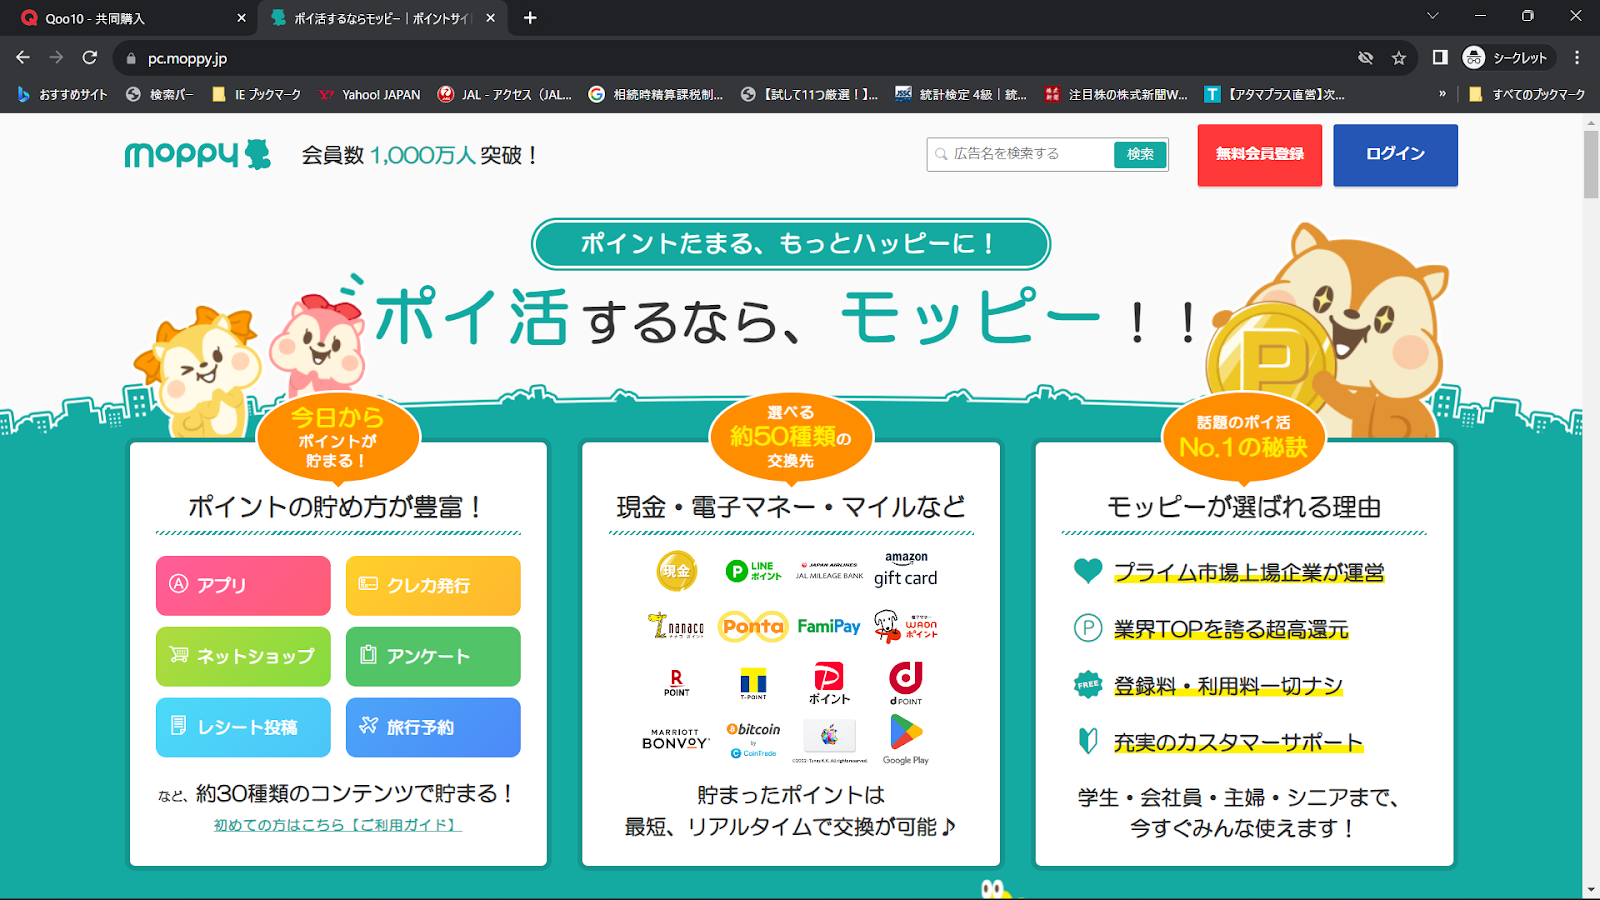Click the green 検索 button
Viewport: 1600px width, 900px height.
pyautogui.click(x=1140, y=154)
